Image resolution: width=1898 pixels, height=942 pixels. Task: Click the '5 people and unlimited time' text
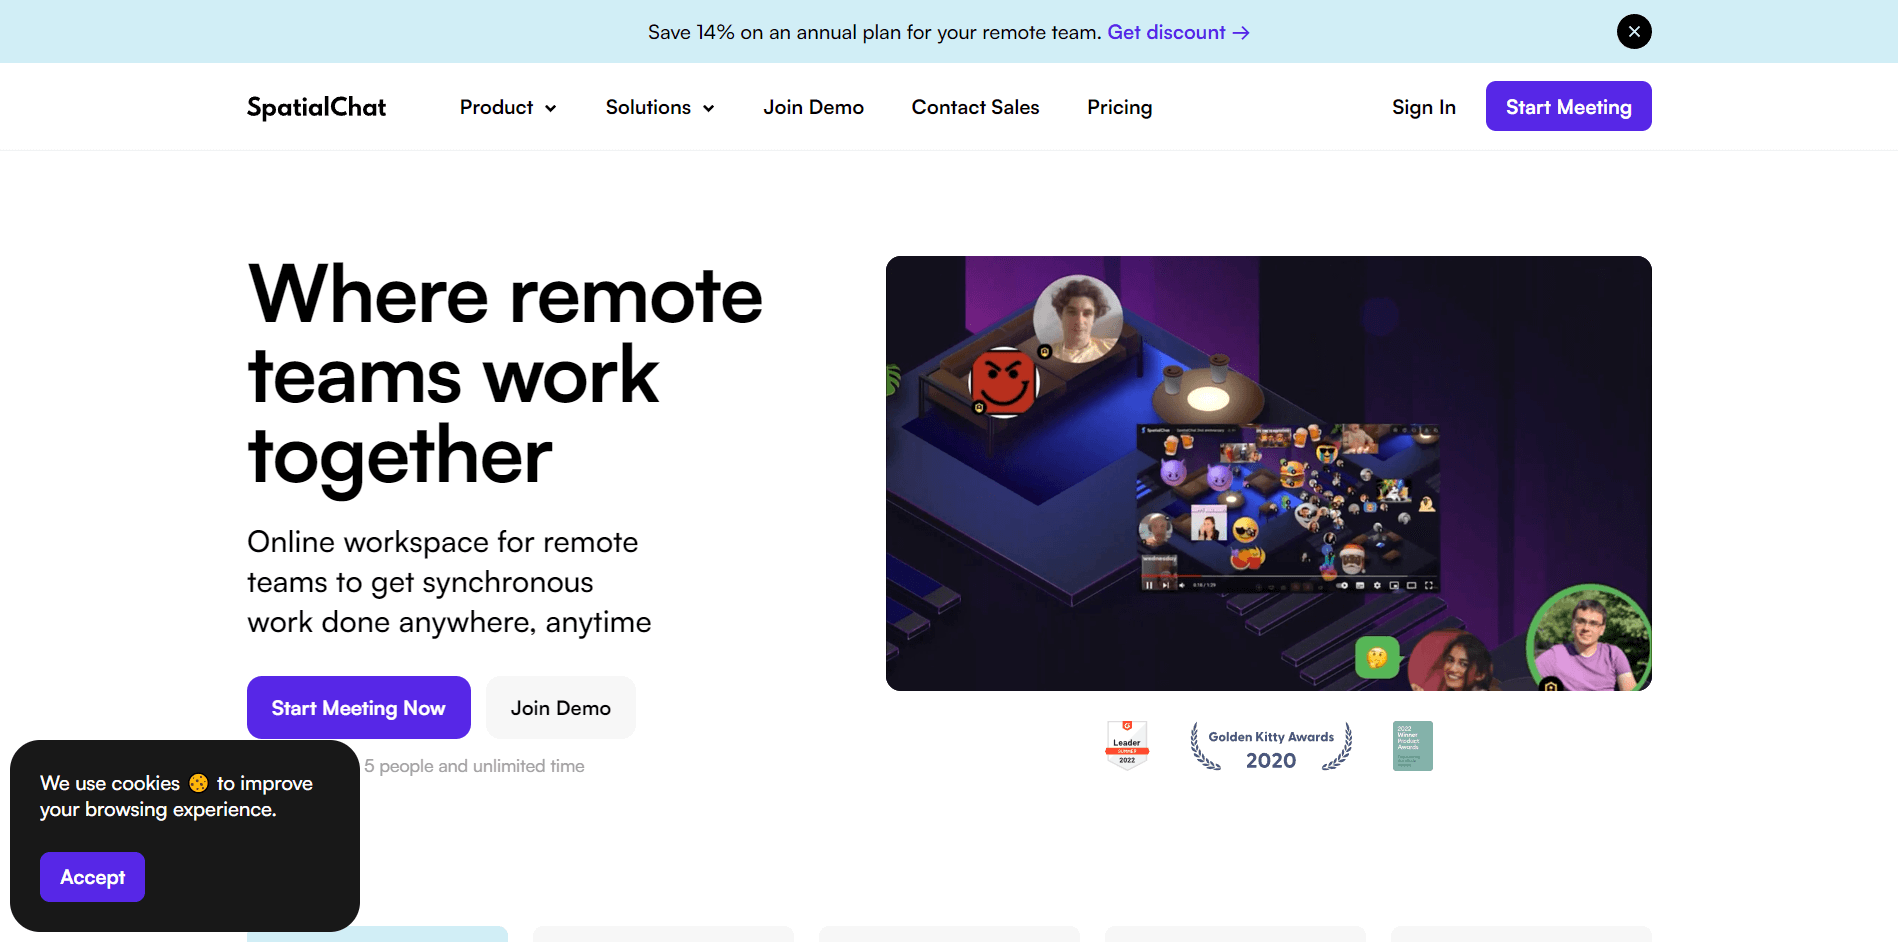point(474,766)
